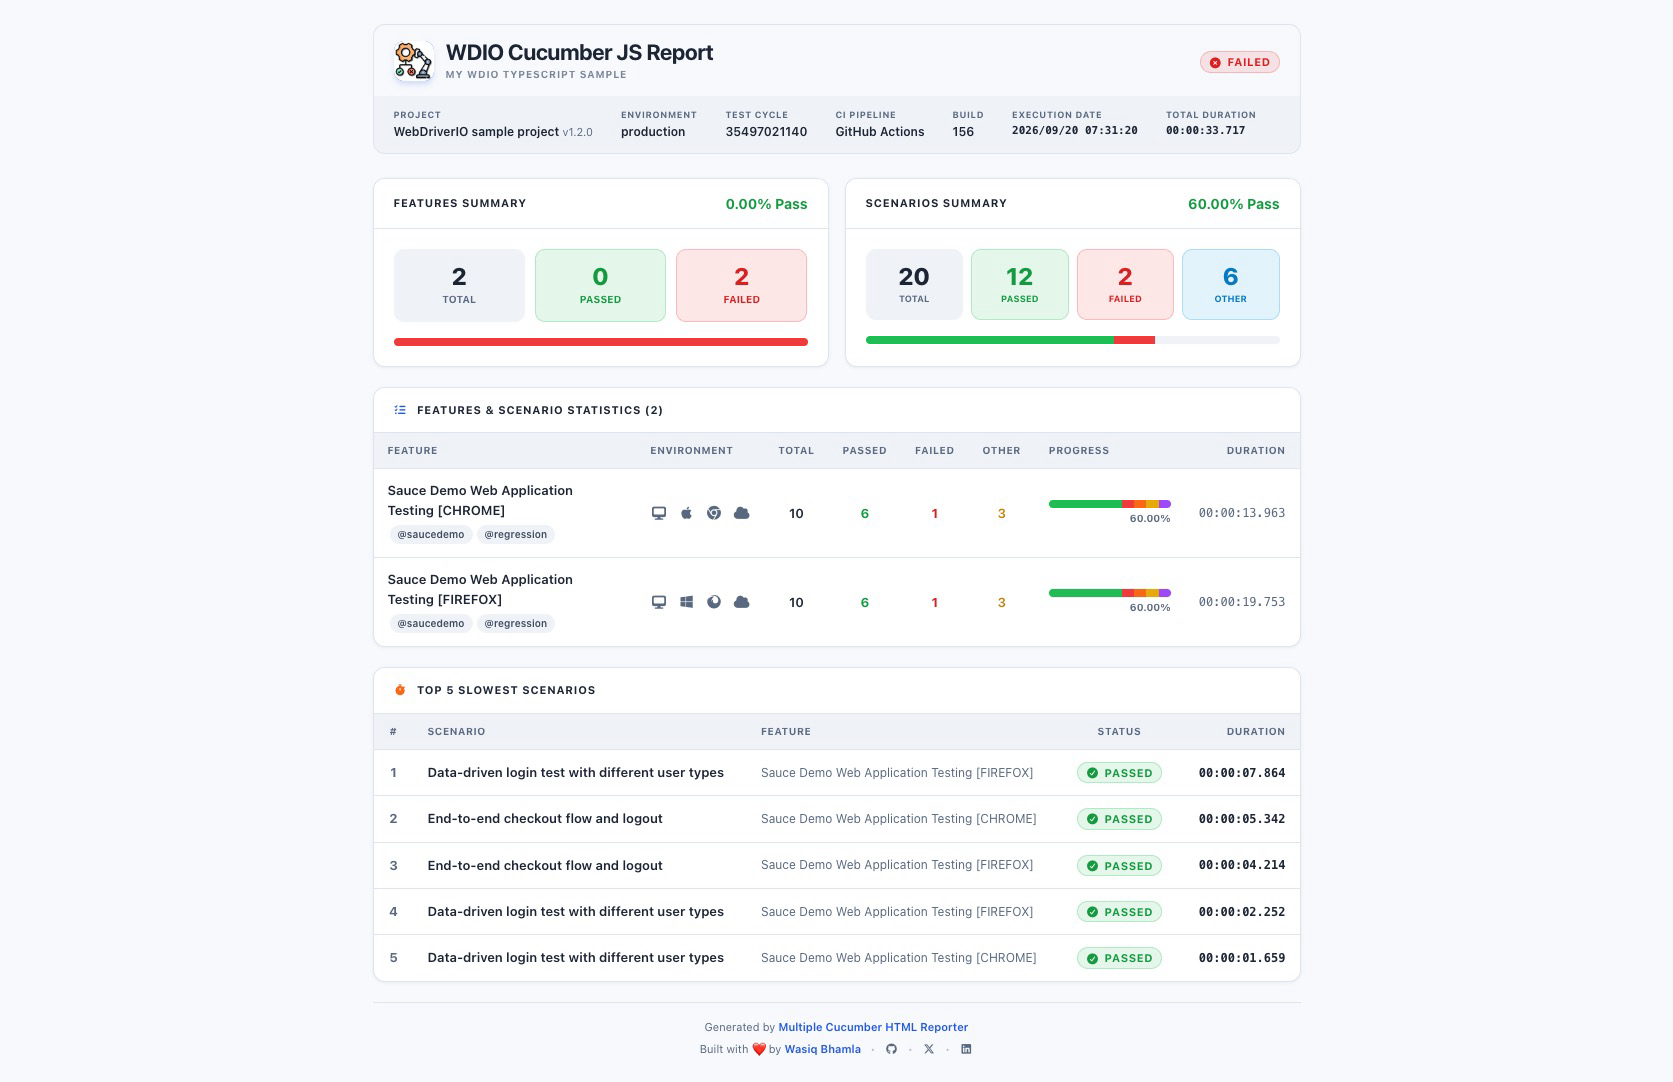Click the cloud icon in the CHROME feature row

[x=742, y=513]
